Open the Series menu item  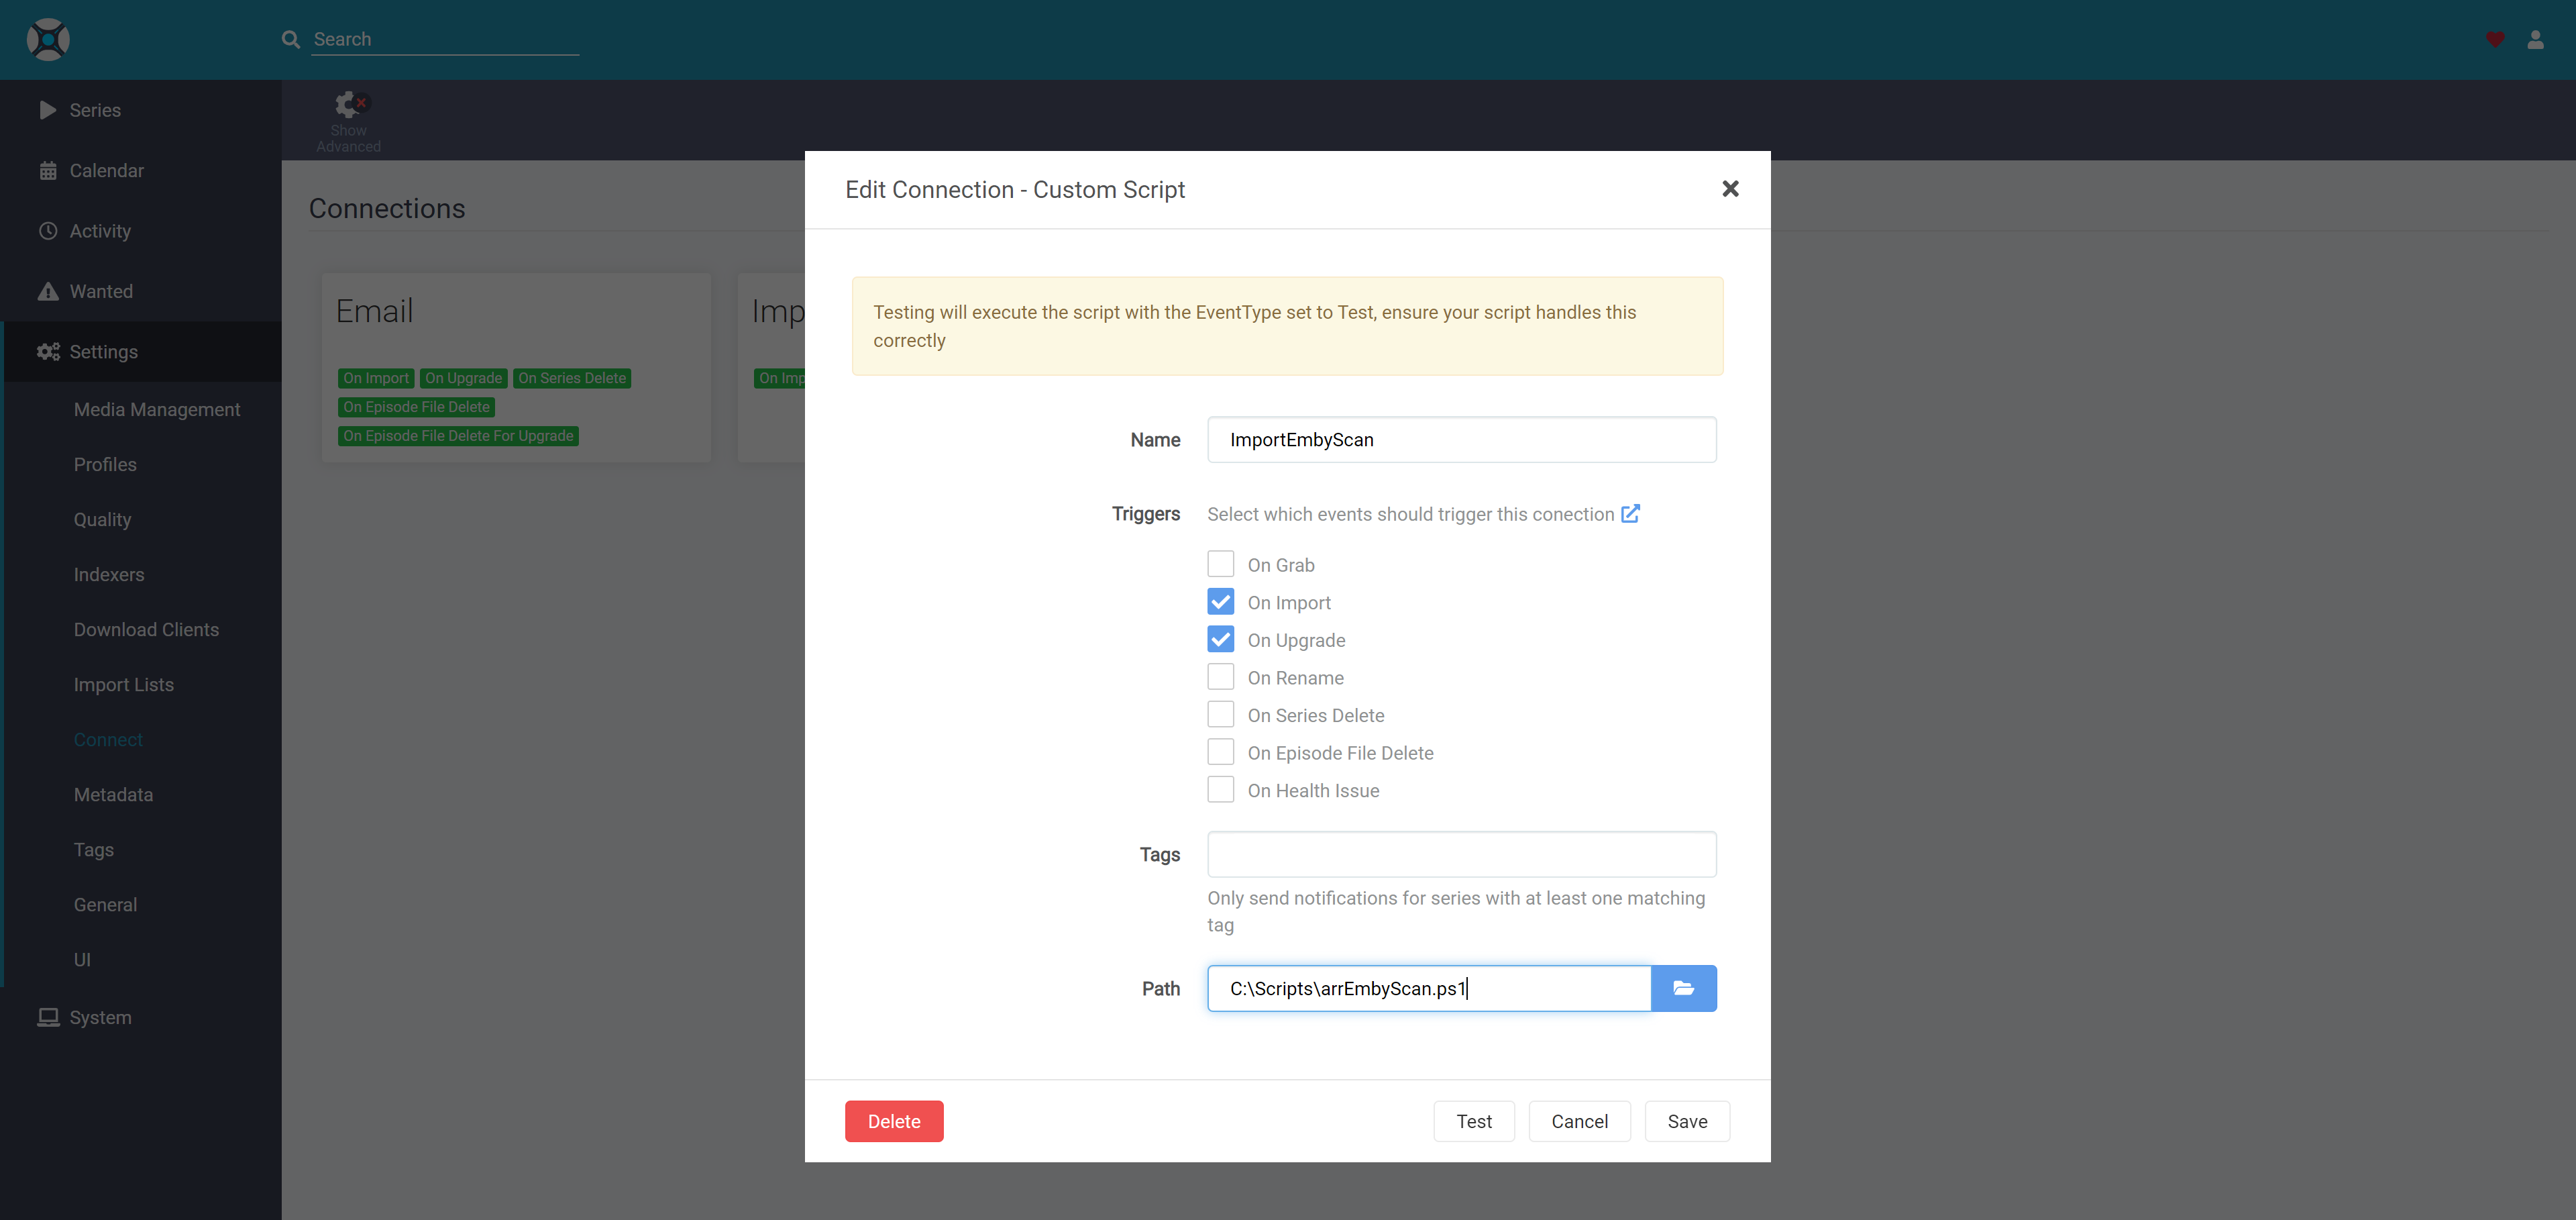pyautogui.click(x=95, y=110)
